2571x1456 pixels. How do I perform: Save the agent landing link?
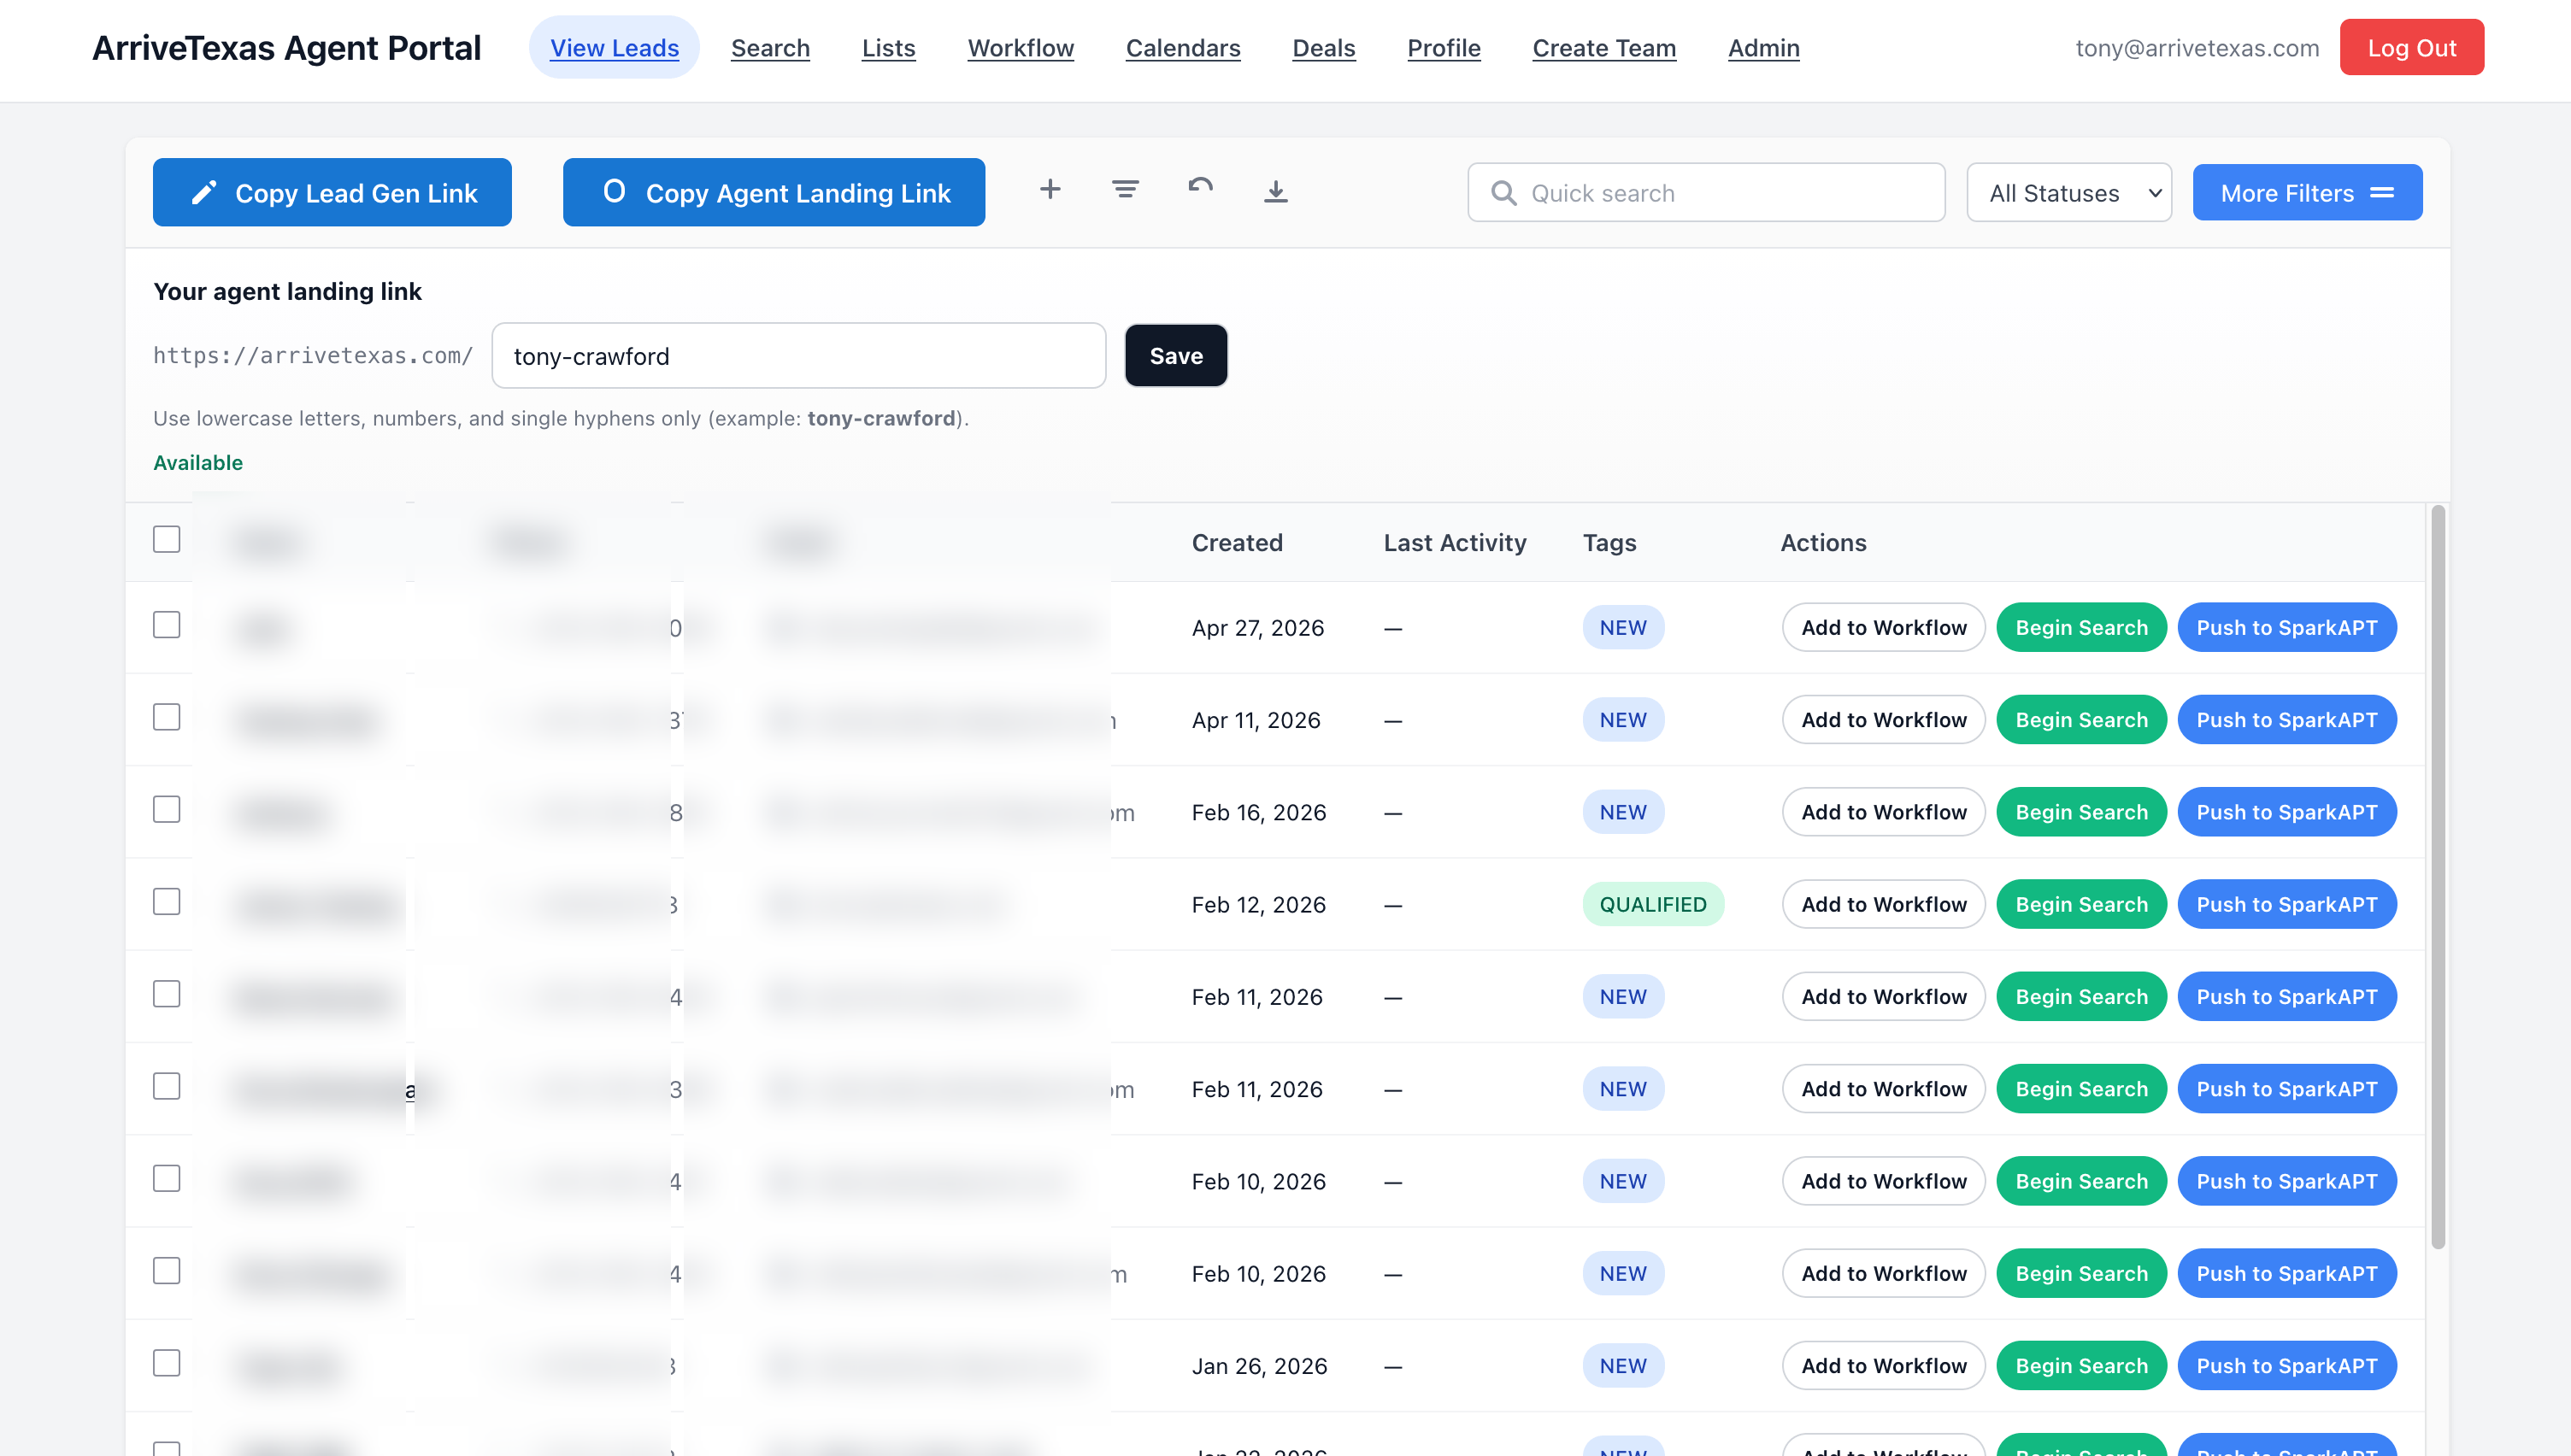coord(1175,355)
